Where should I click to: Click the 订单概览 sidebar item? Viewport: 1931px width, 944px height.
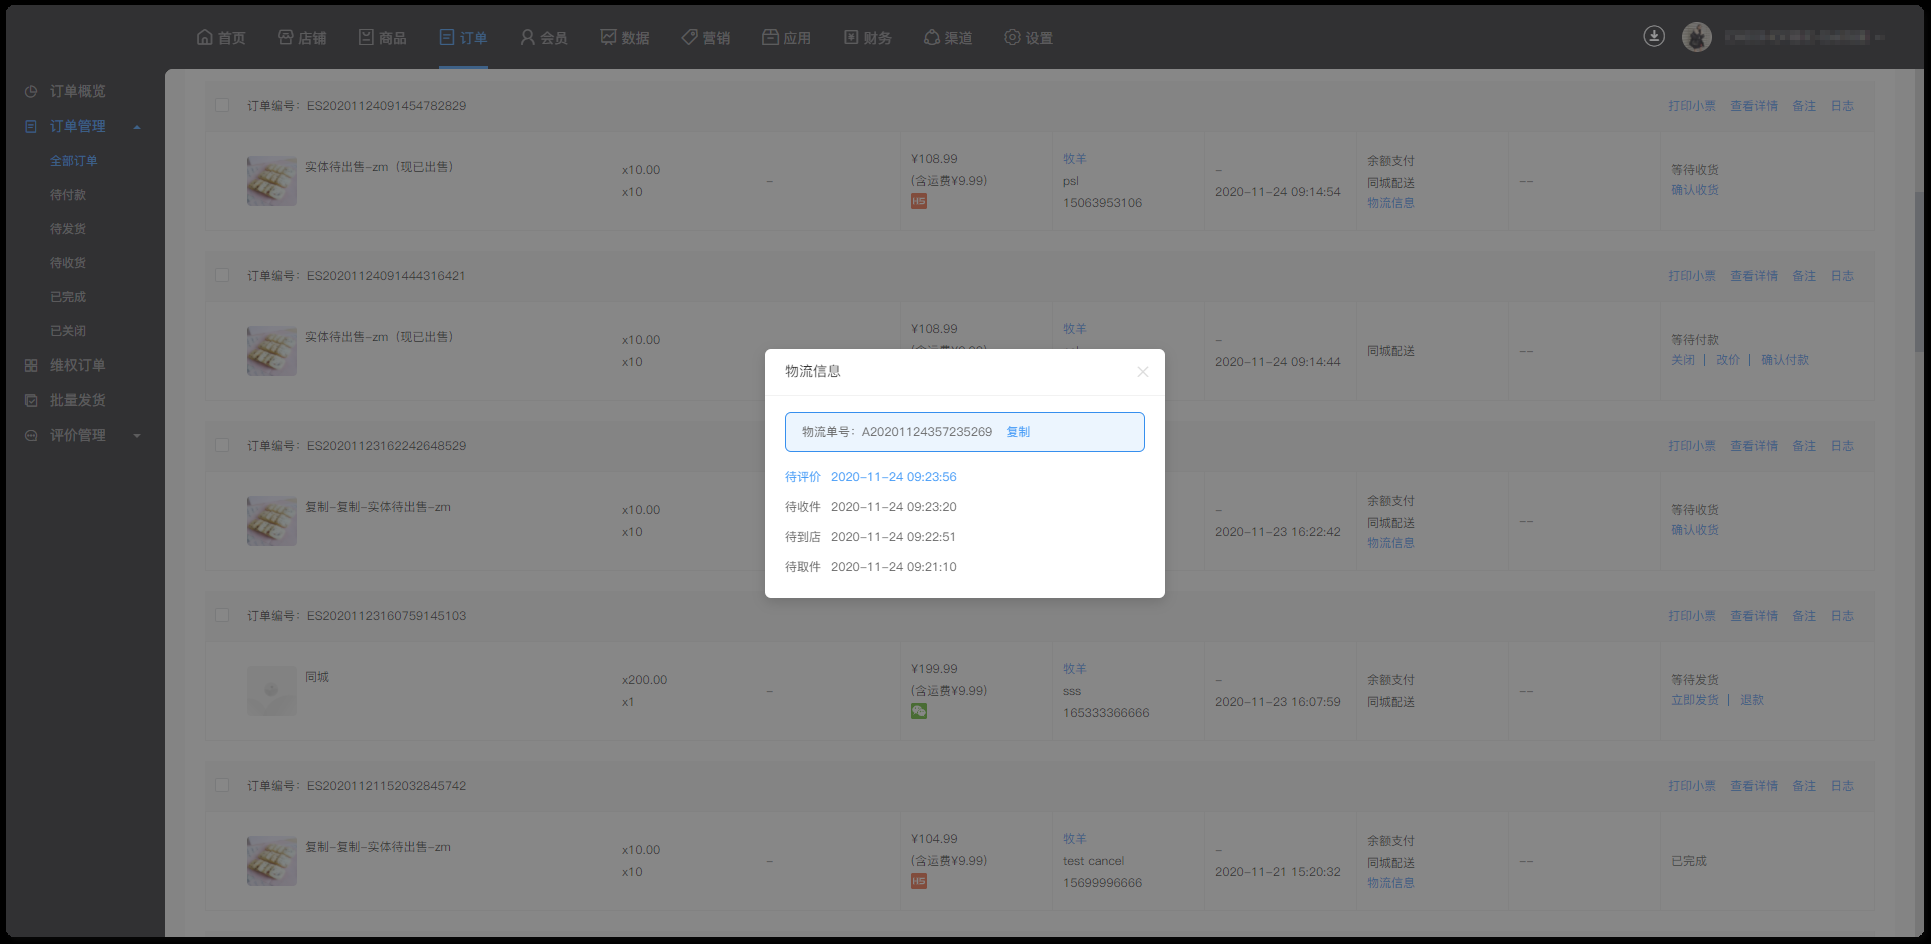click(77, 91)
